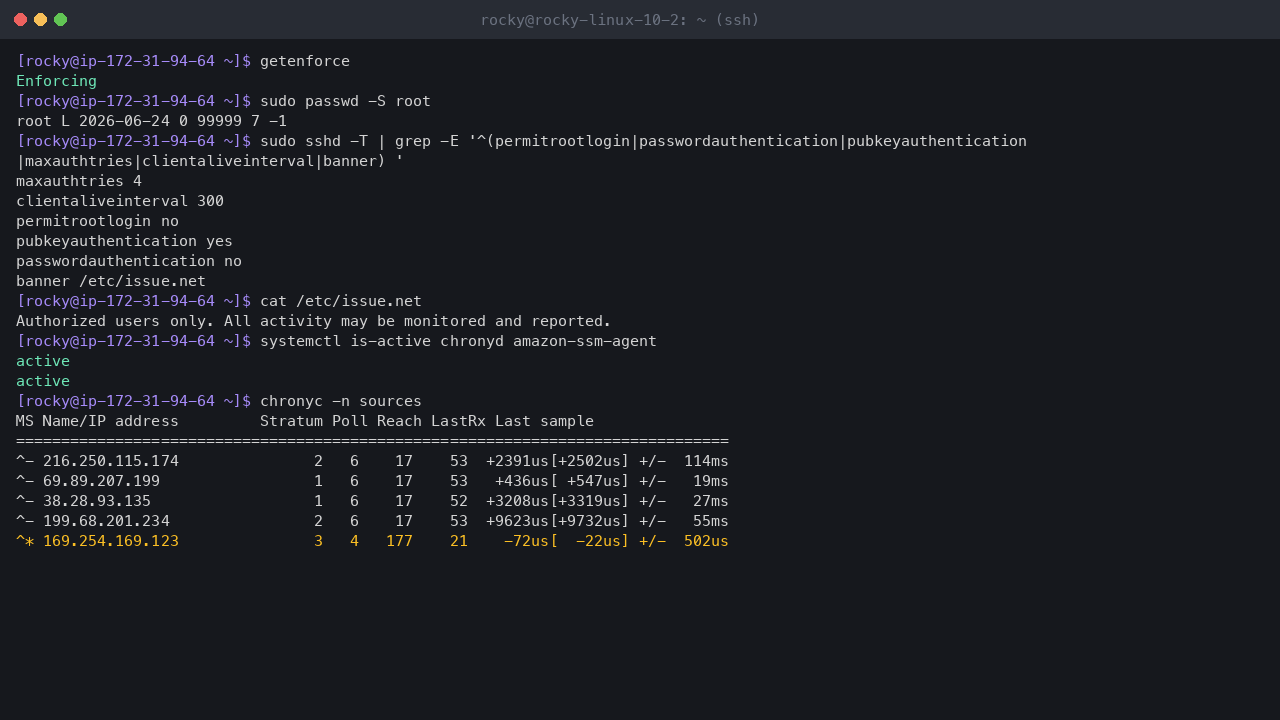Click the getenforce command text
This screenshot has height=720, width=1280.
(x=305, y=61)
